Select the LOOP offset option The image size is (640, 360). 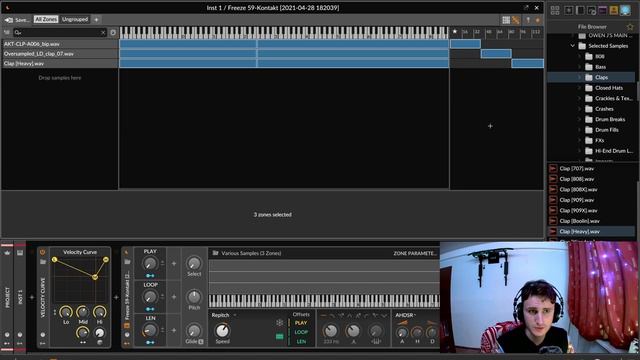pos(301,332)
